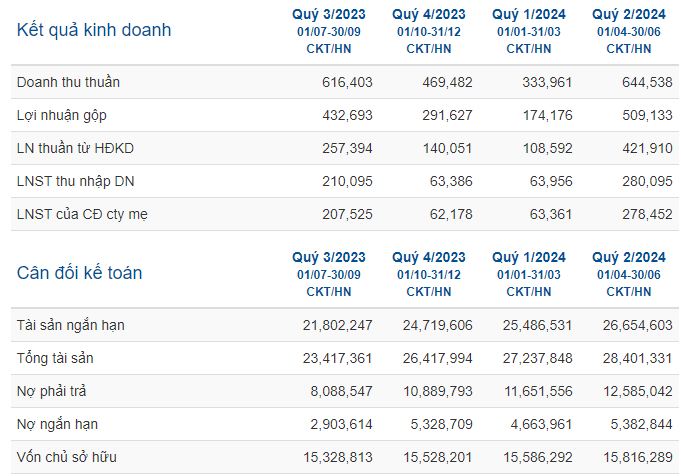Click liabilities value 11,651,556

[x=538, y=392]
